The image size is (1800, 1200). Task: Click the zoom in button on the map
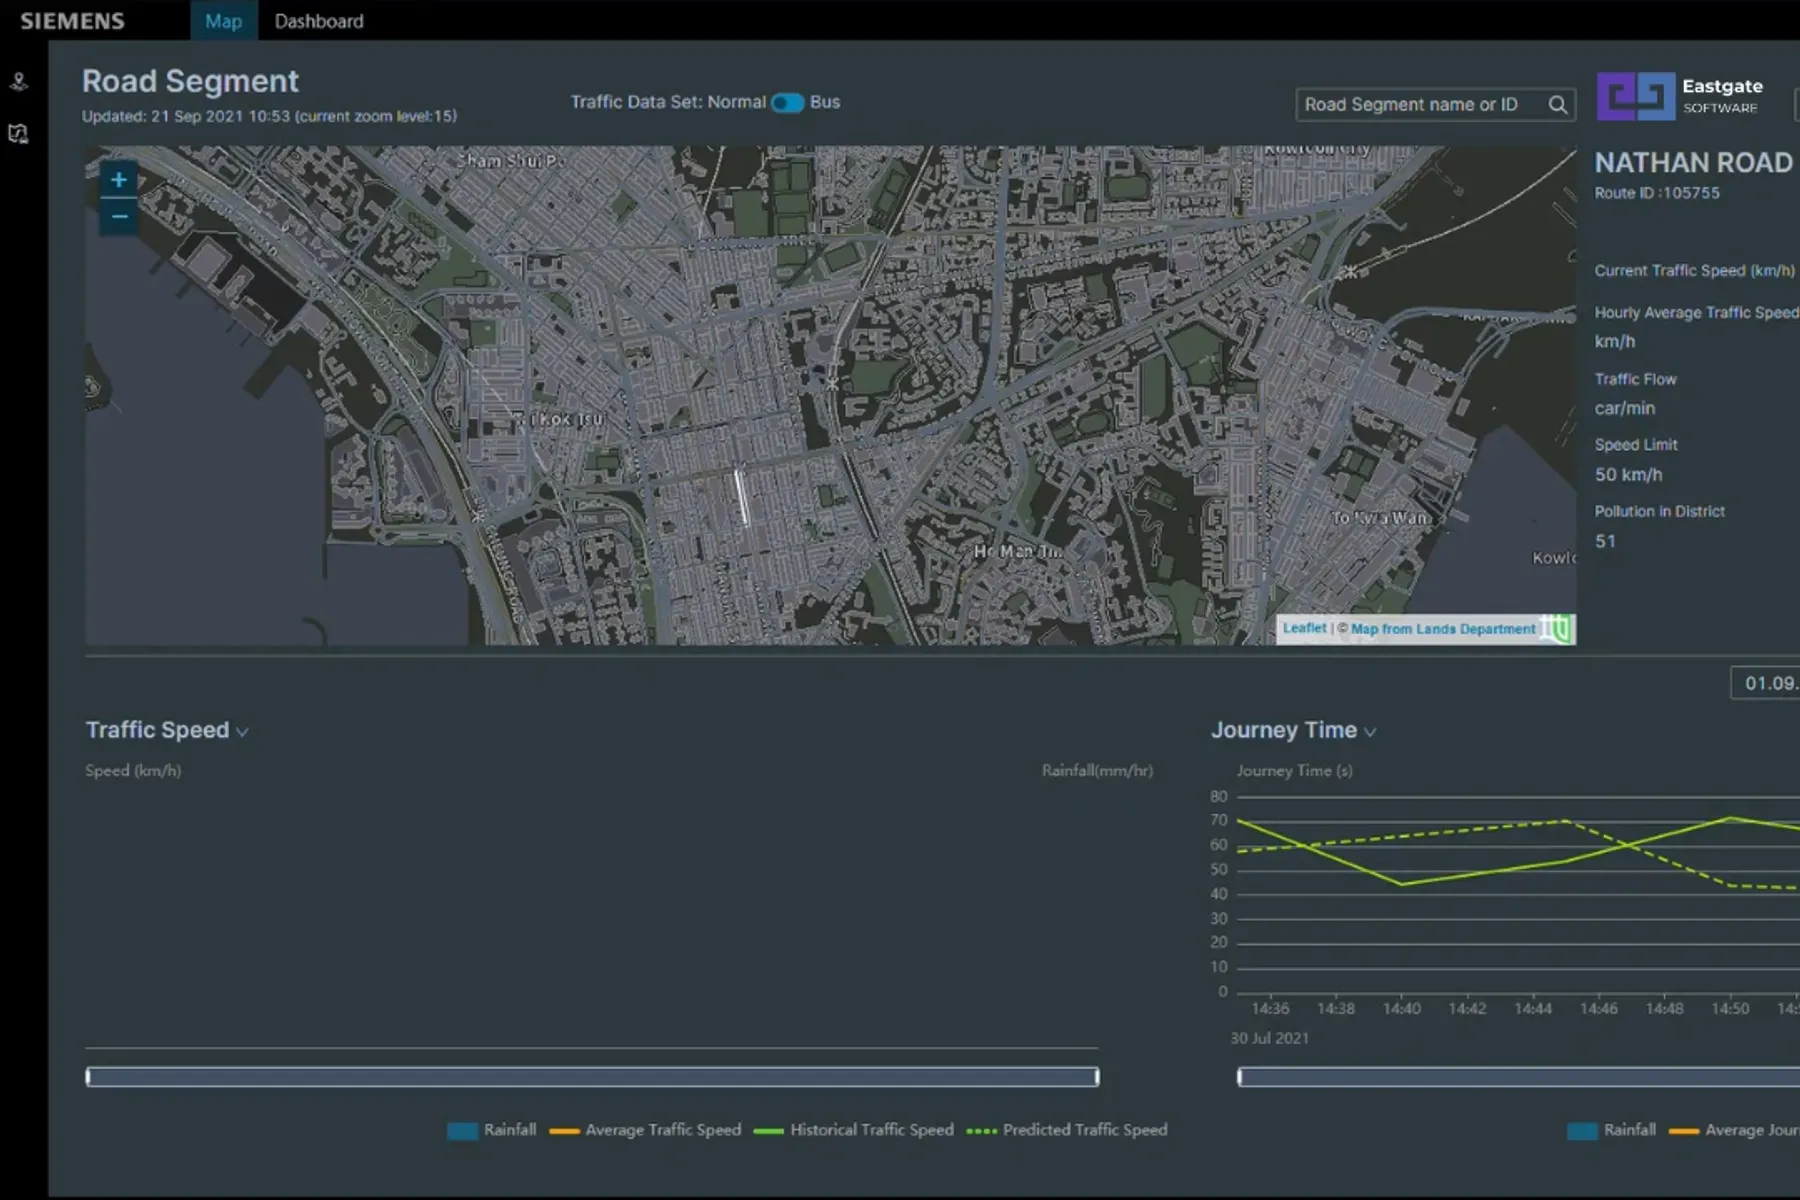[x=118, y=180]
